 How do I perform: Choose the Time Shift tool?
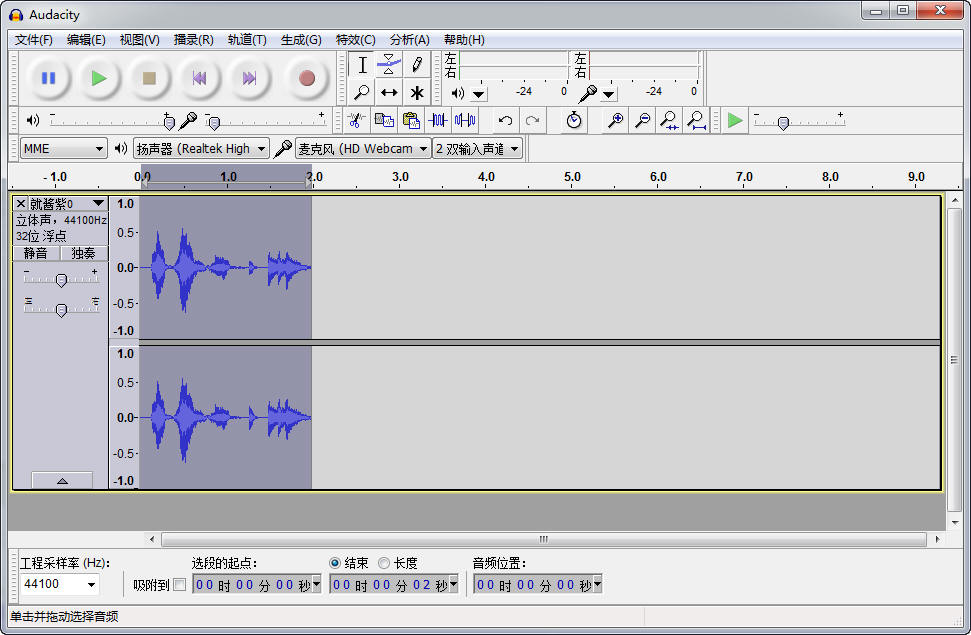[x=389, y=93]
